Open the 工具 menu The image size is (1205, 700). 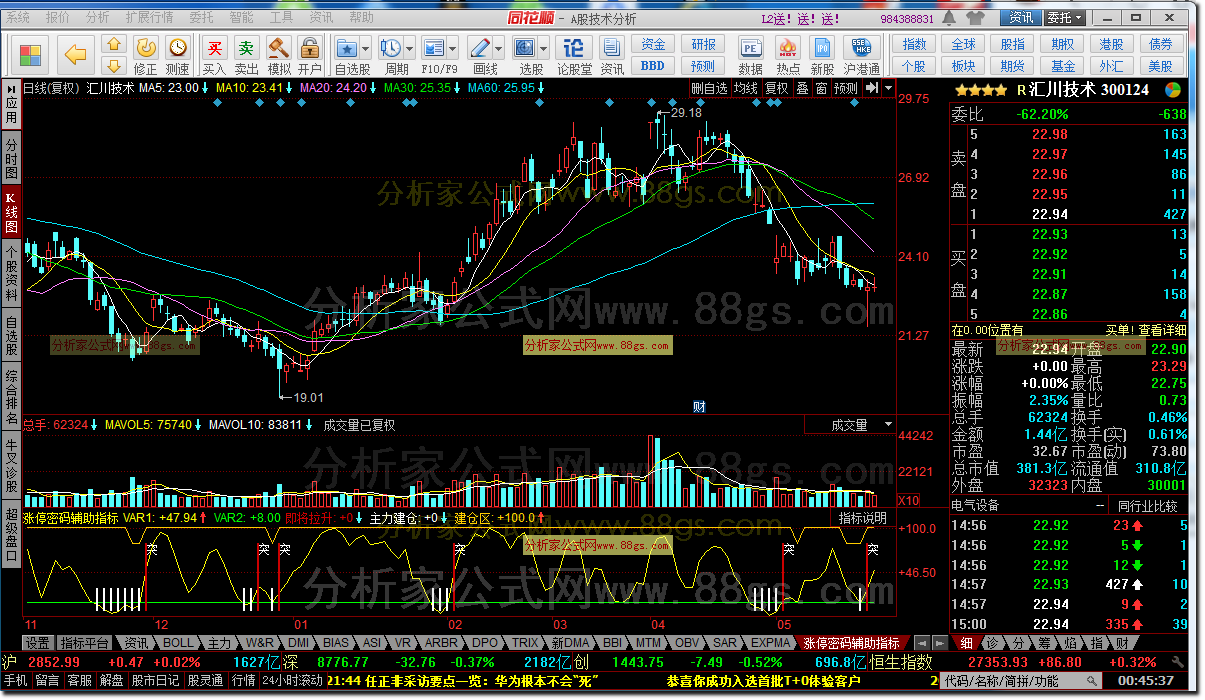[282, 18]
